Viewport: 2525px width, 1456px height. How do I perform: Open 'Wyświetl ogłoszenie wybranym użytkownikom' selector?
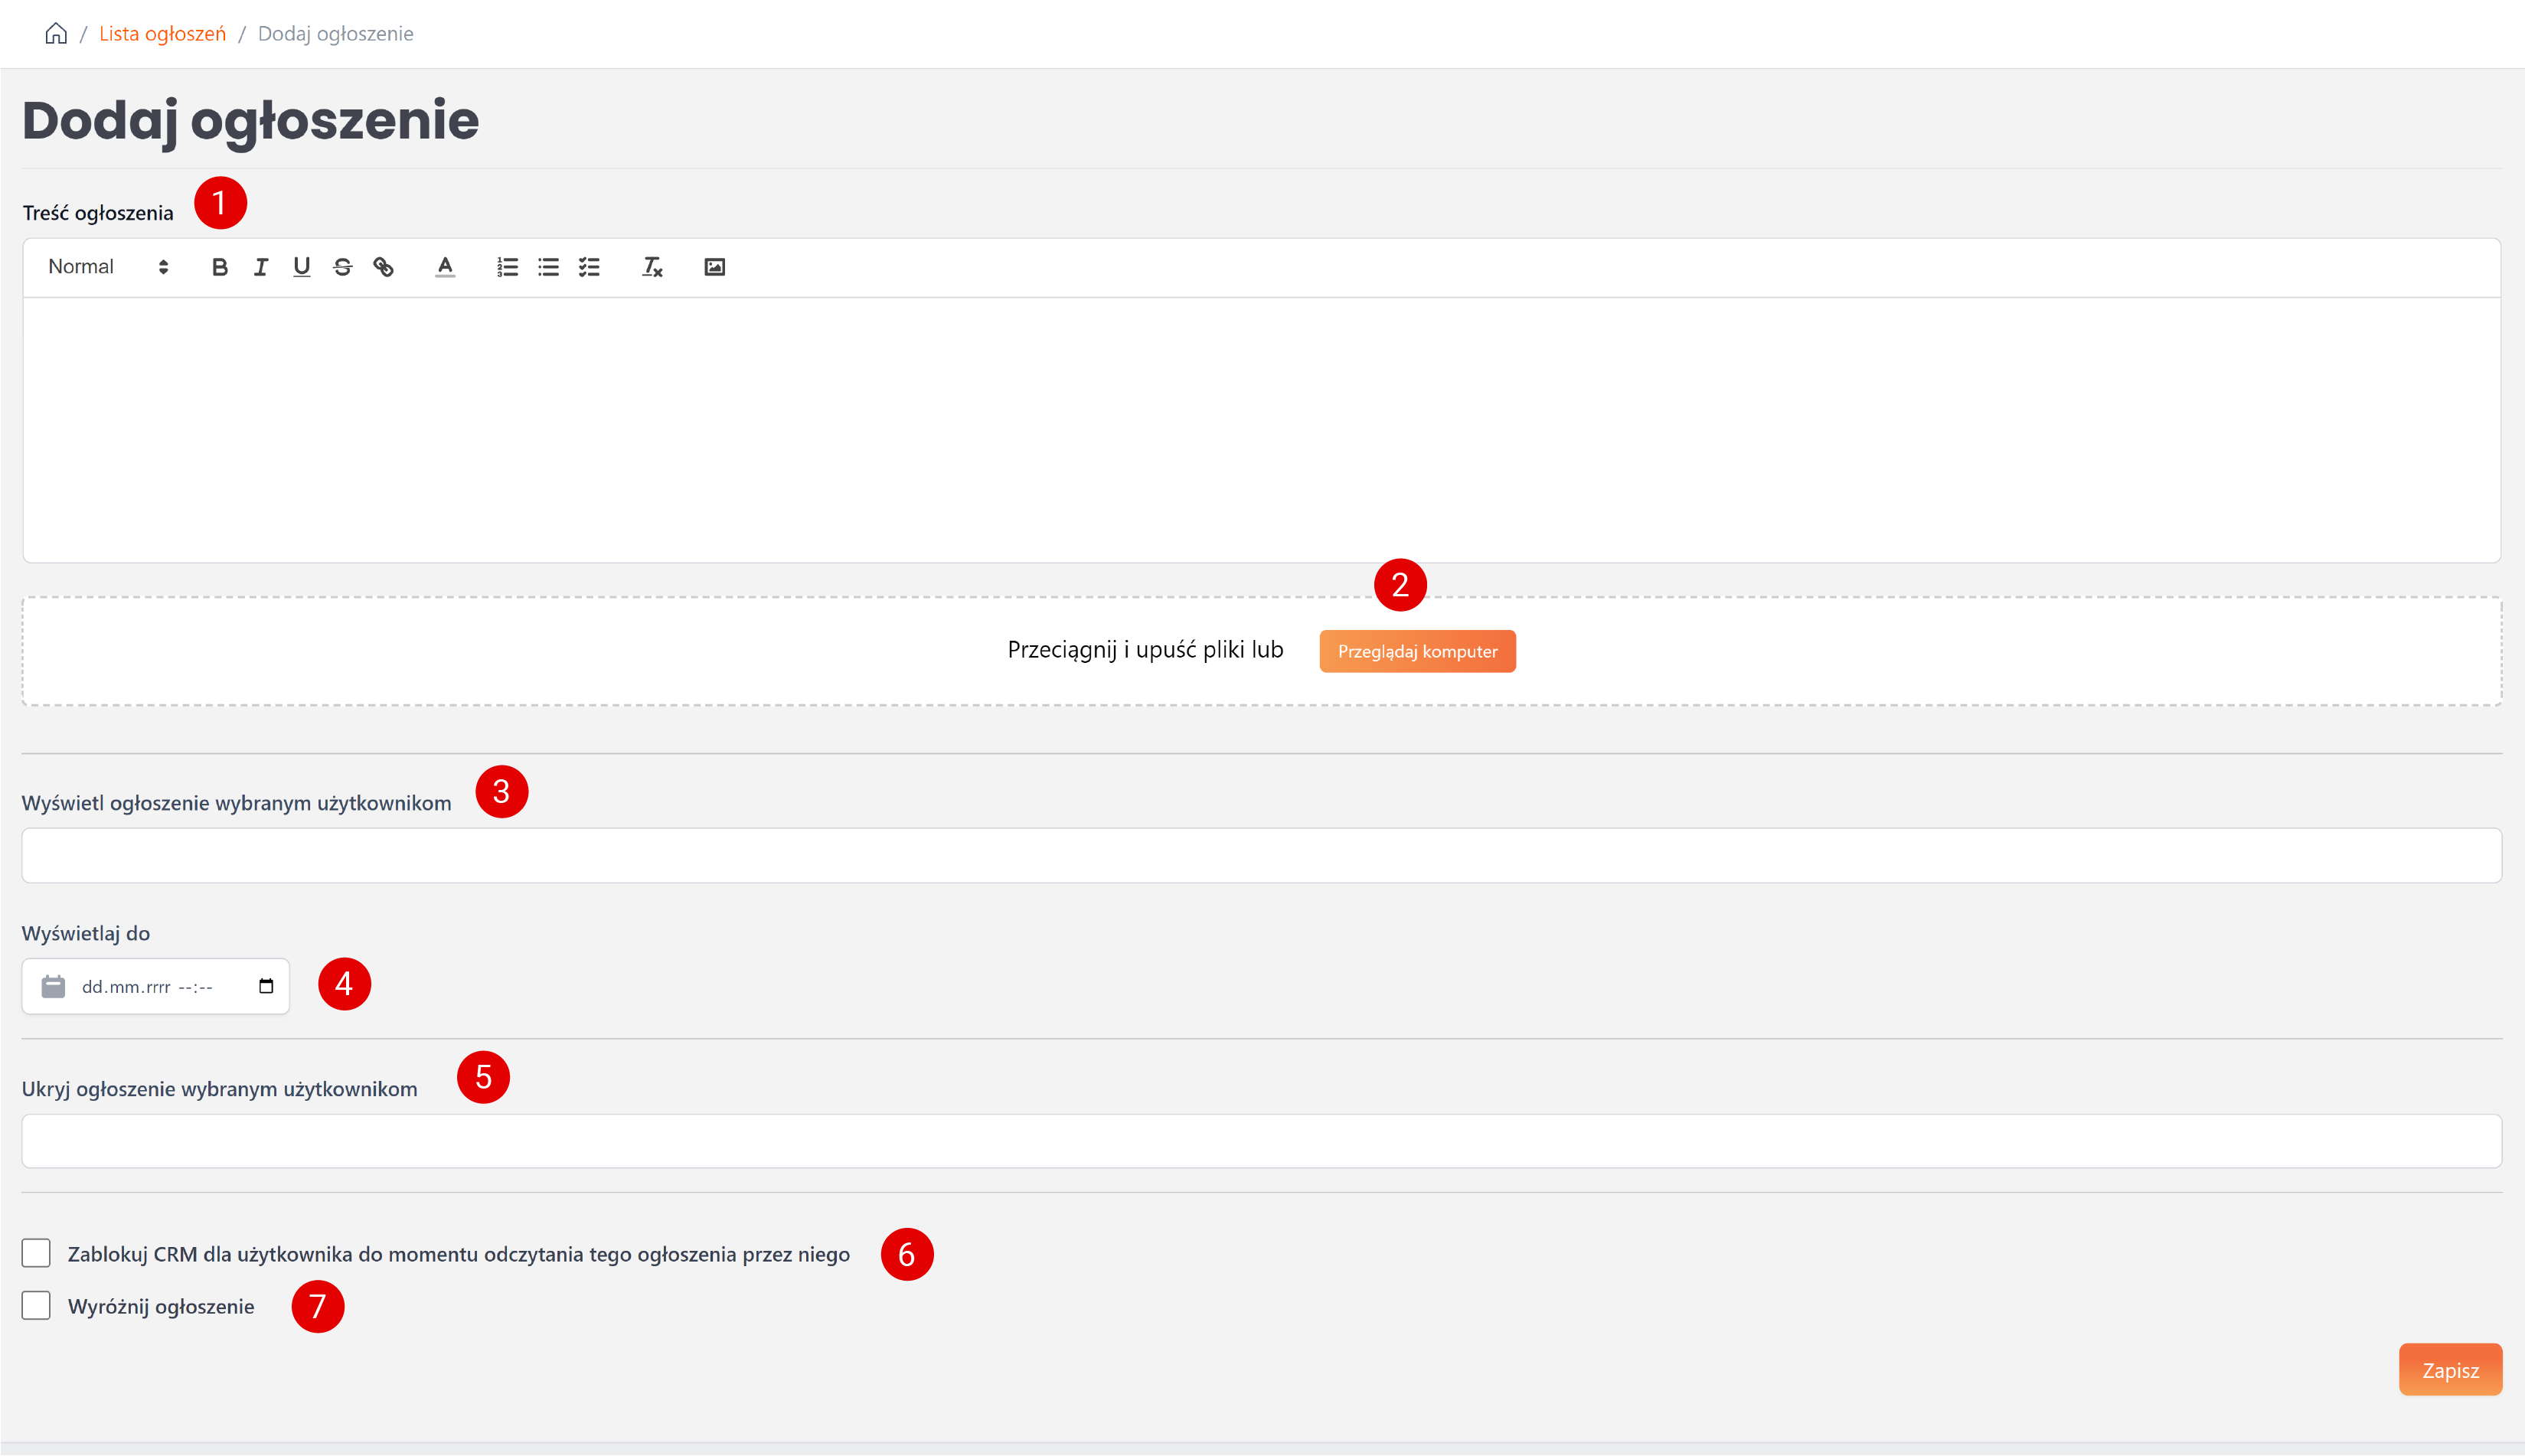(x=1261, y=855)
